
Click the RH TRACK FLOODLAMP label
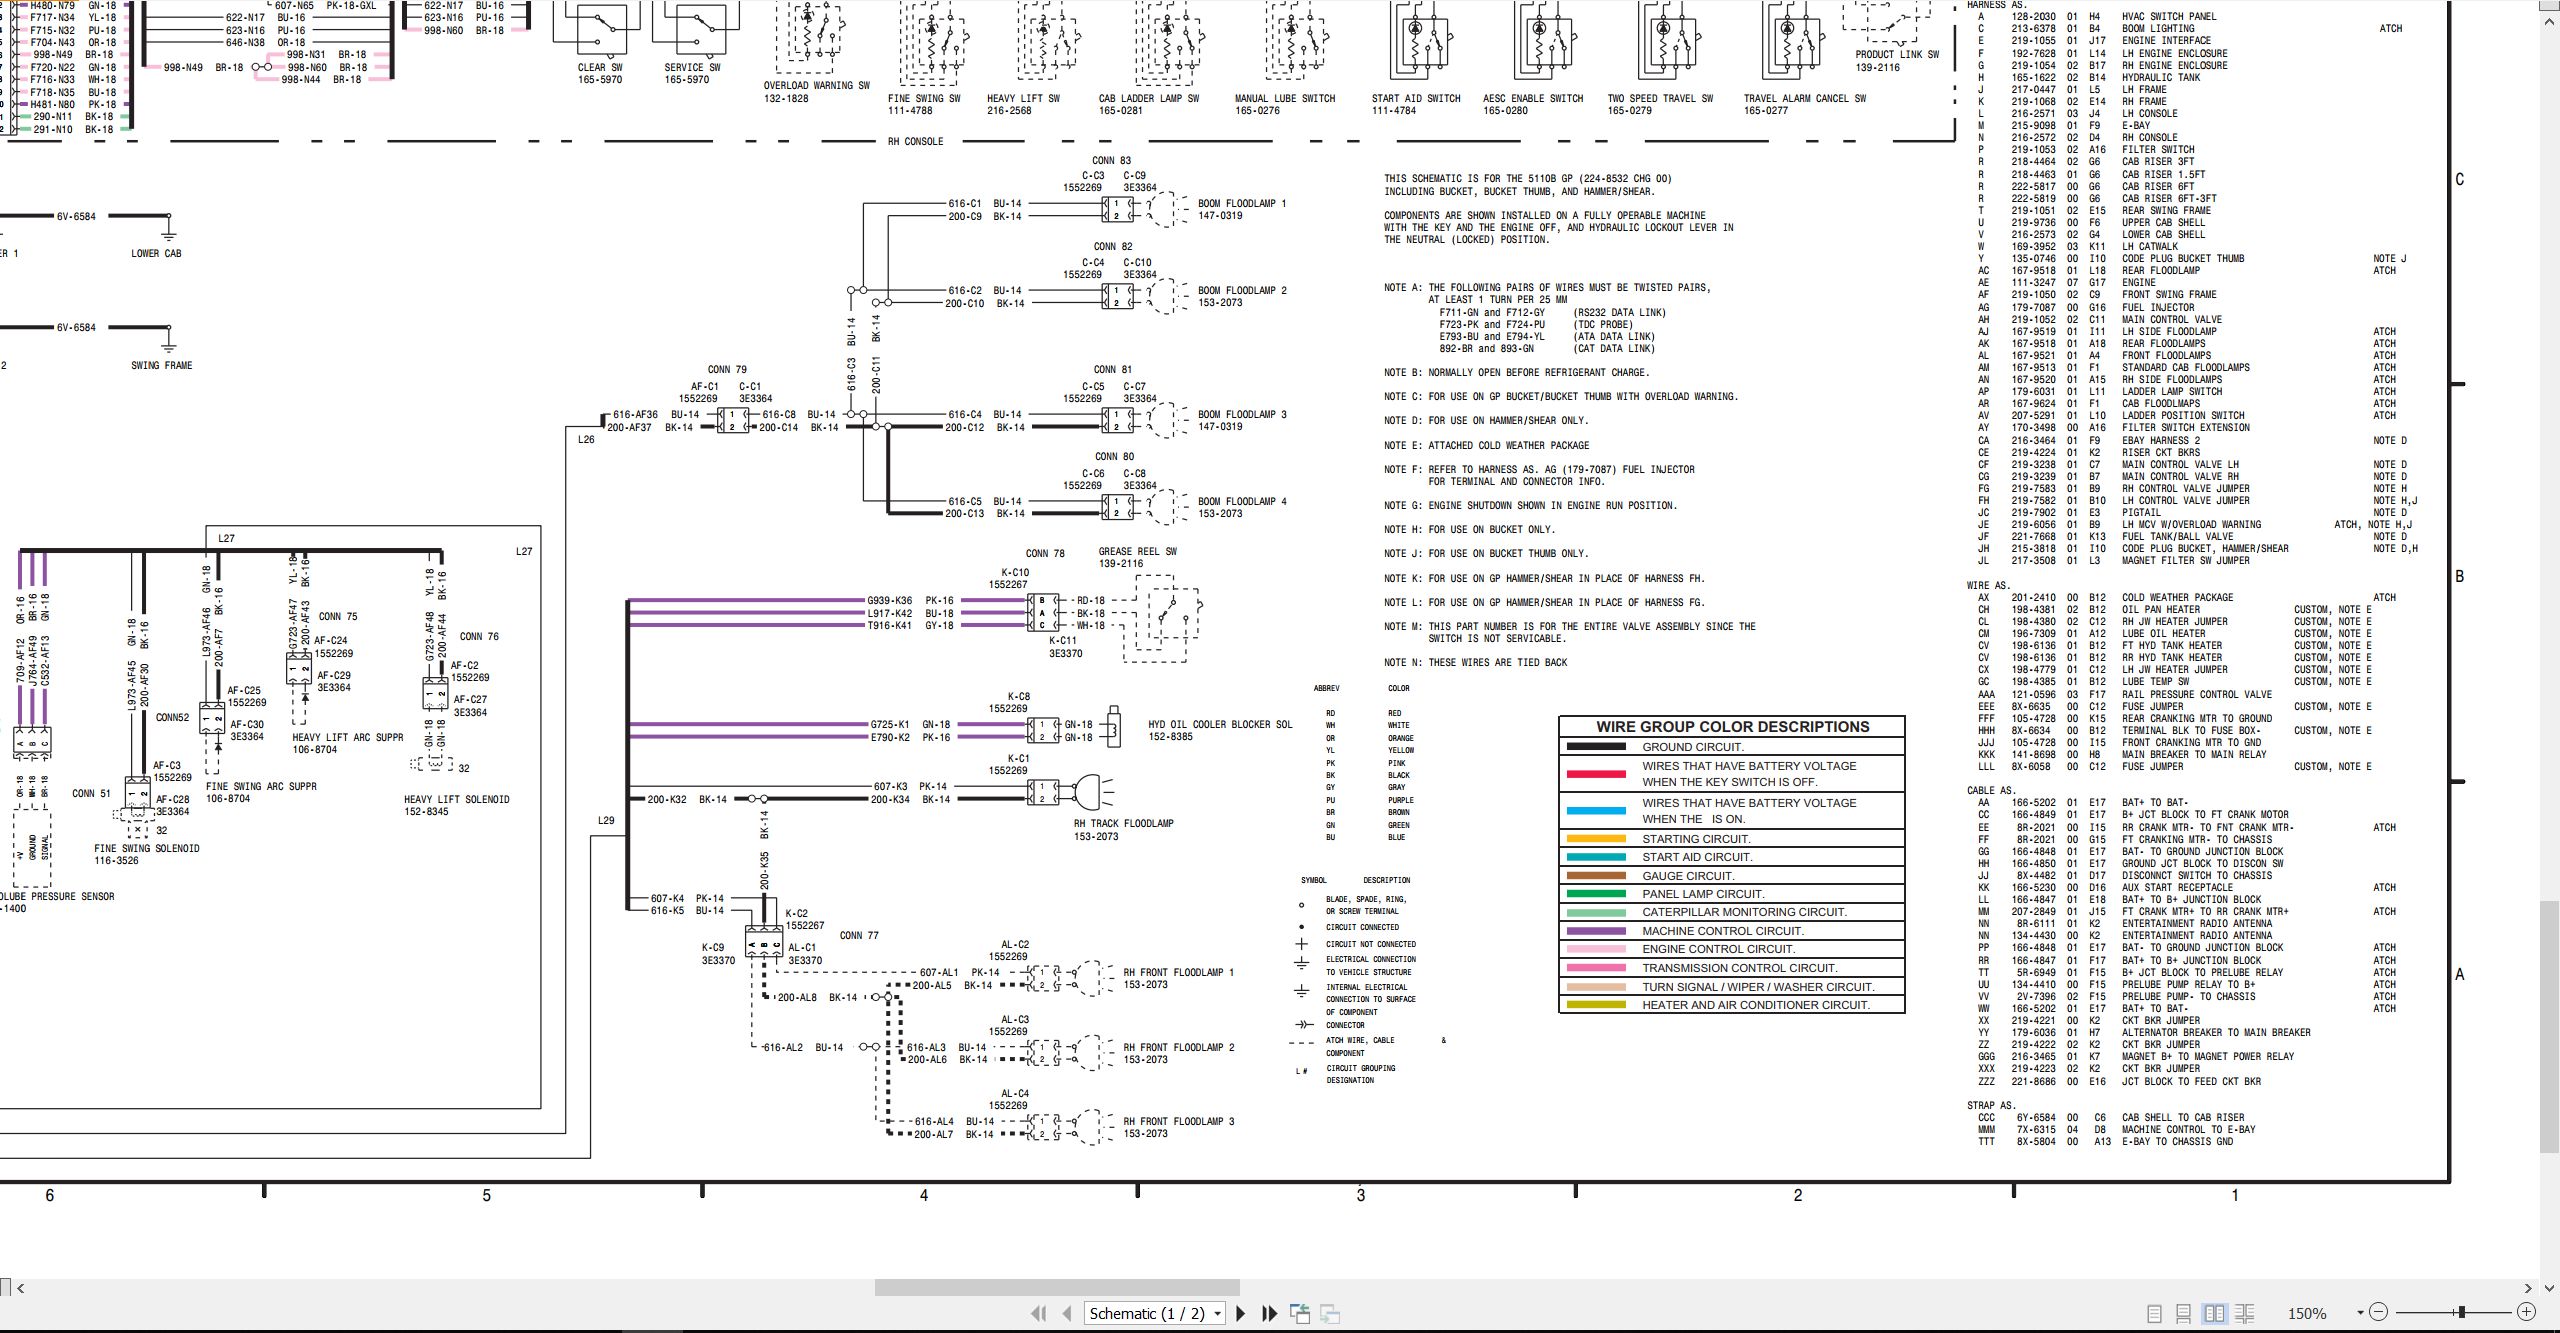tap(1124, 823)
